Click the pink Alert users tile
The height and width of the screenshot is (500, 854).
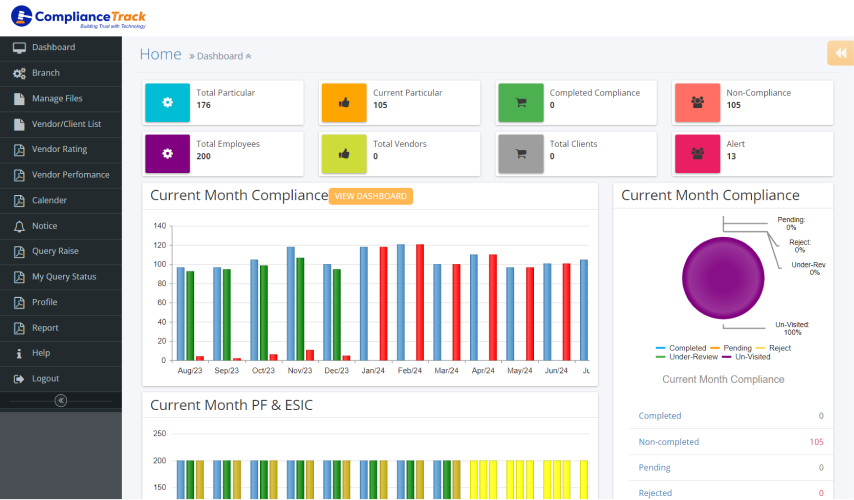[x=697, y=154]
